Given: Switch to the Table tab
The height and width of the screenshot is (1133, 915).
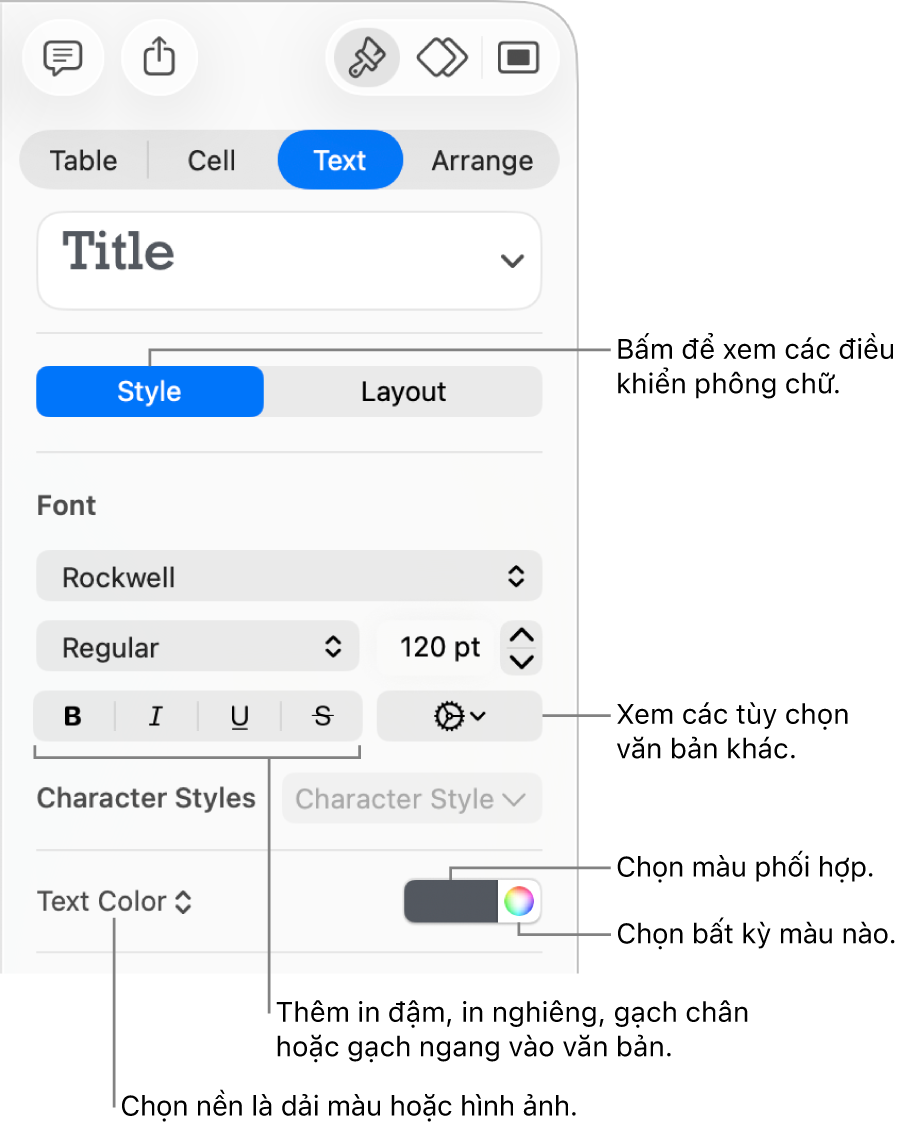Looking at the screenshot, I should (84, 161).
